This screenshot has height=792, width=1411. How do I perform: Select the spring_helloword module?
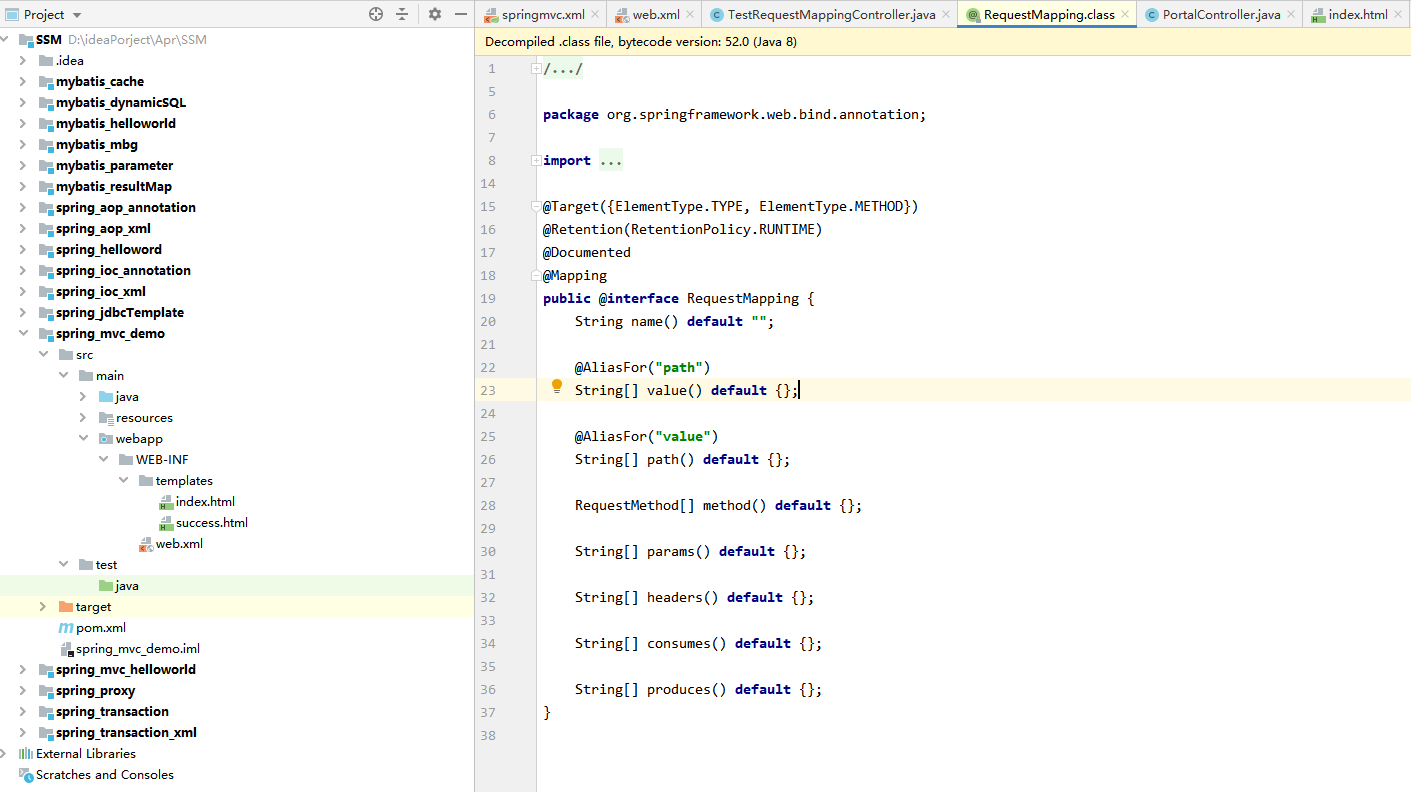pyautogui.click(x=109, y=250)
